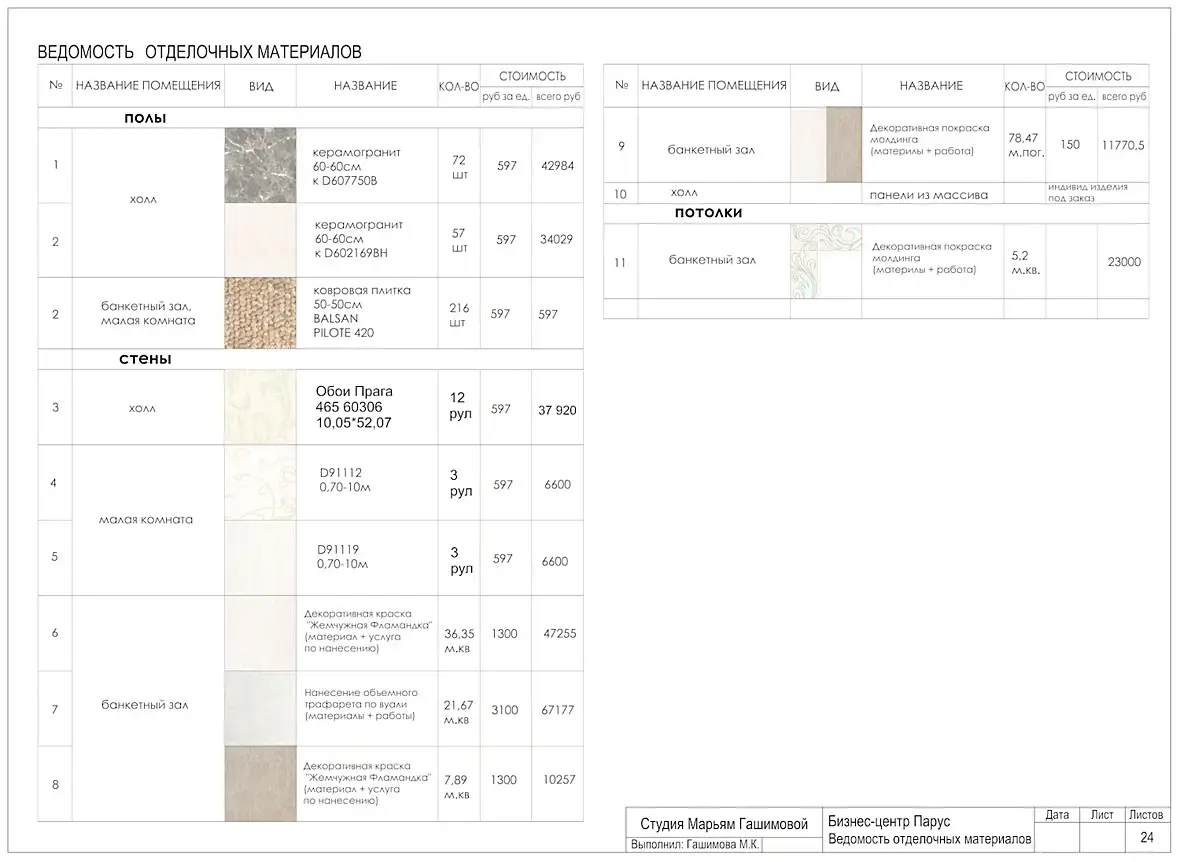Click the ПОЛЫ section heading
This screenshot has height=862, width=1180.
point(145,118)
